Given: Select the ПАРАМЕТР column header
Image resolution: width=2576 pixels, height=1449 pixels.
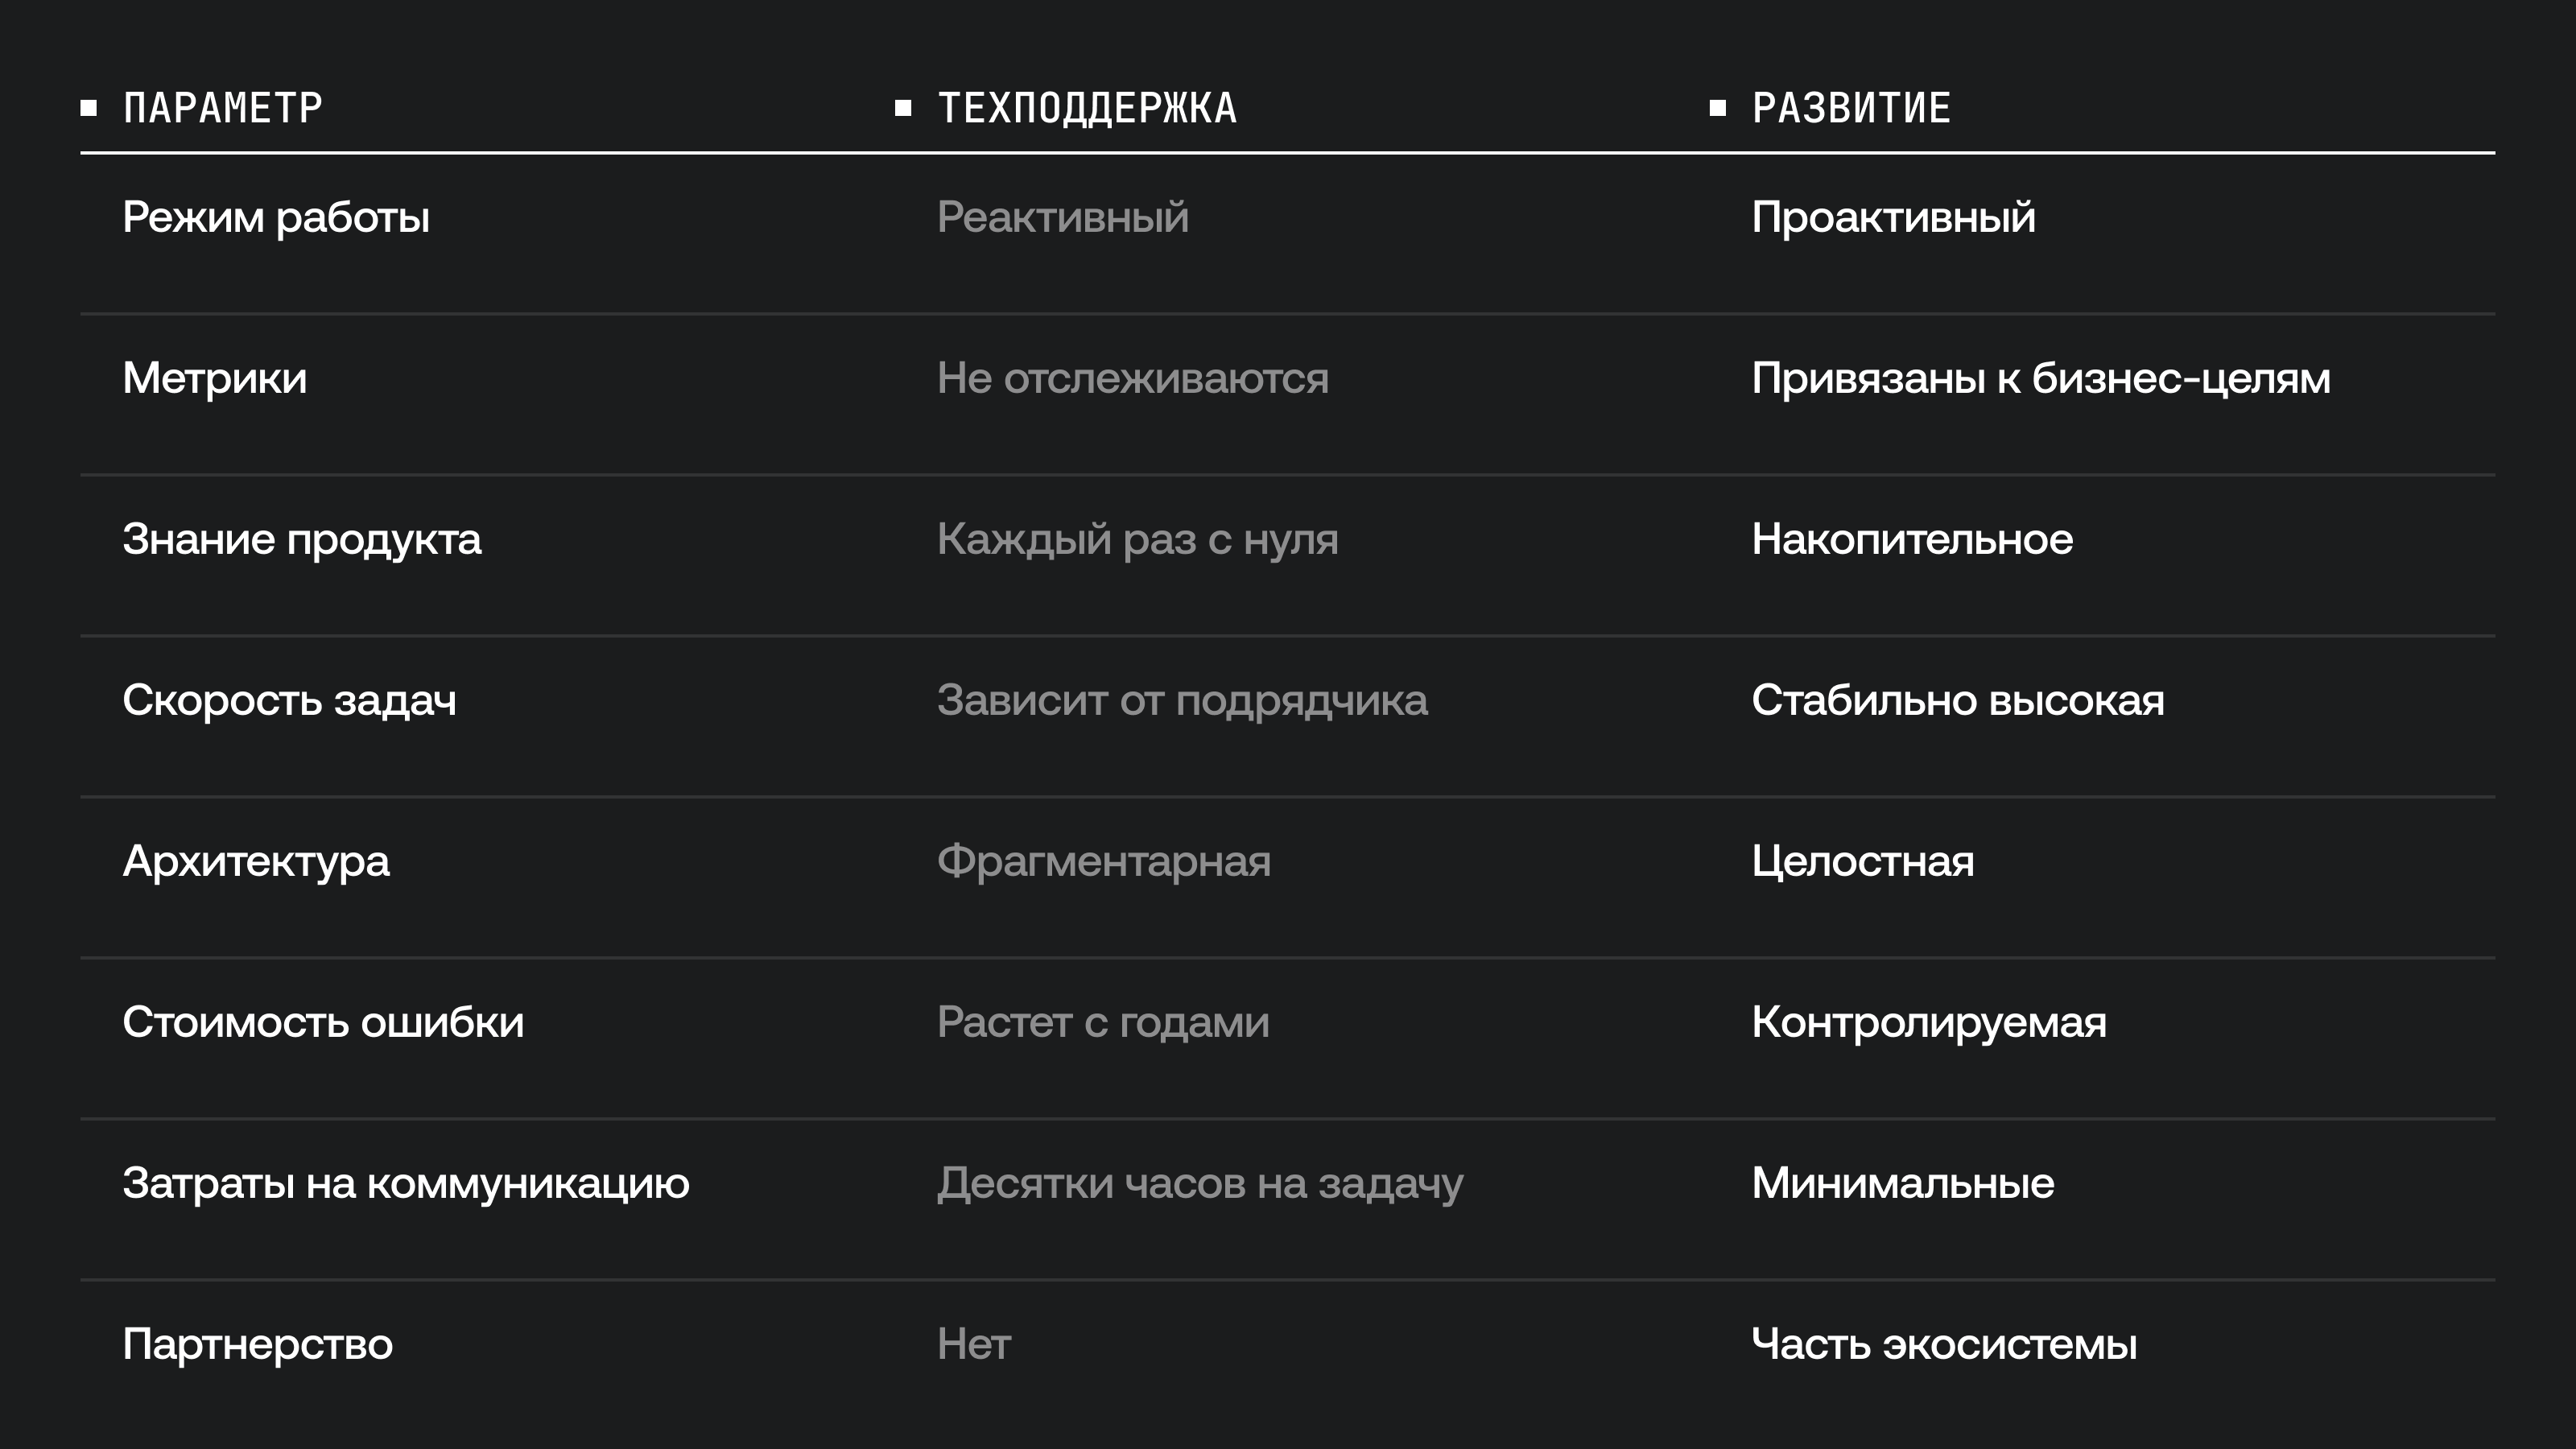Looking at the screenshot, I should (223, 108).
